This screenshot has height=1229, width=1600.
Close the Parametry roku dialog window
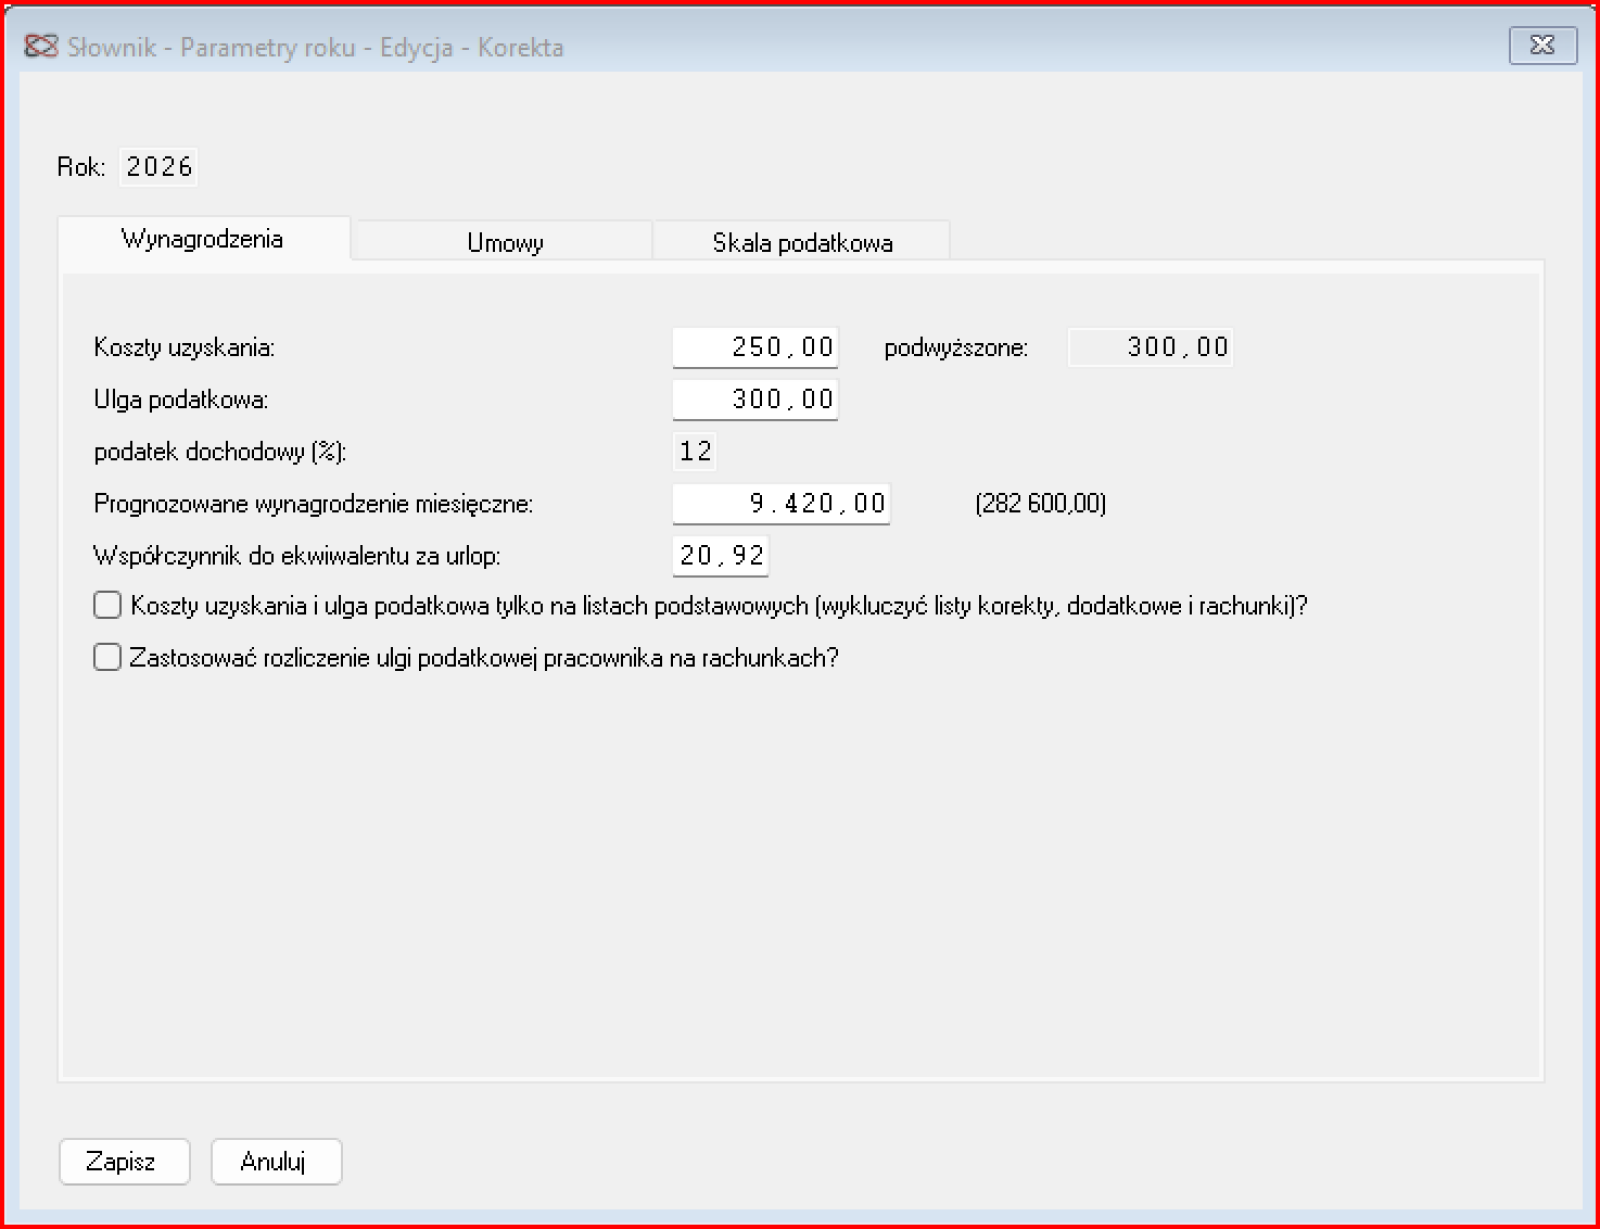(1542, 45)
